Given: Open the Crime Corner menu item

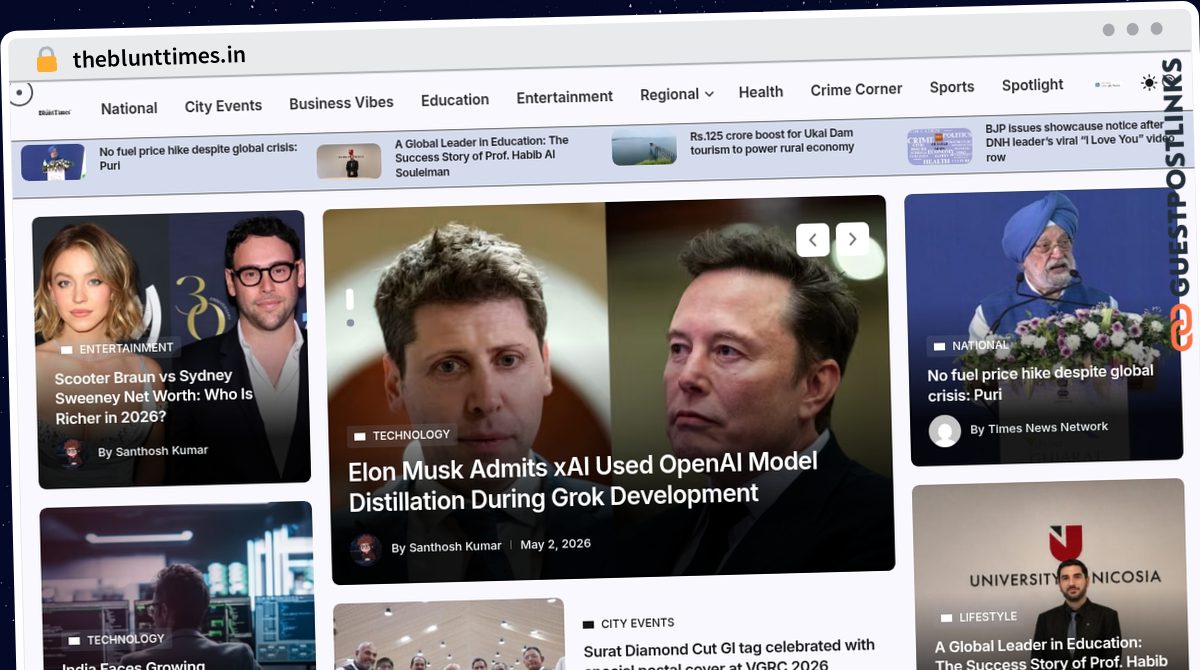Looking at the screenshot, I should [856, 89].
